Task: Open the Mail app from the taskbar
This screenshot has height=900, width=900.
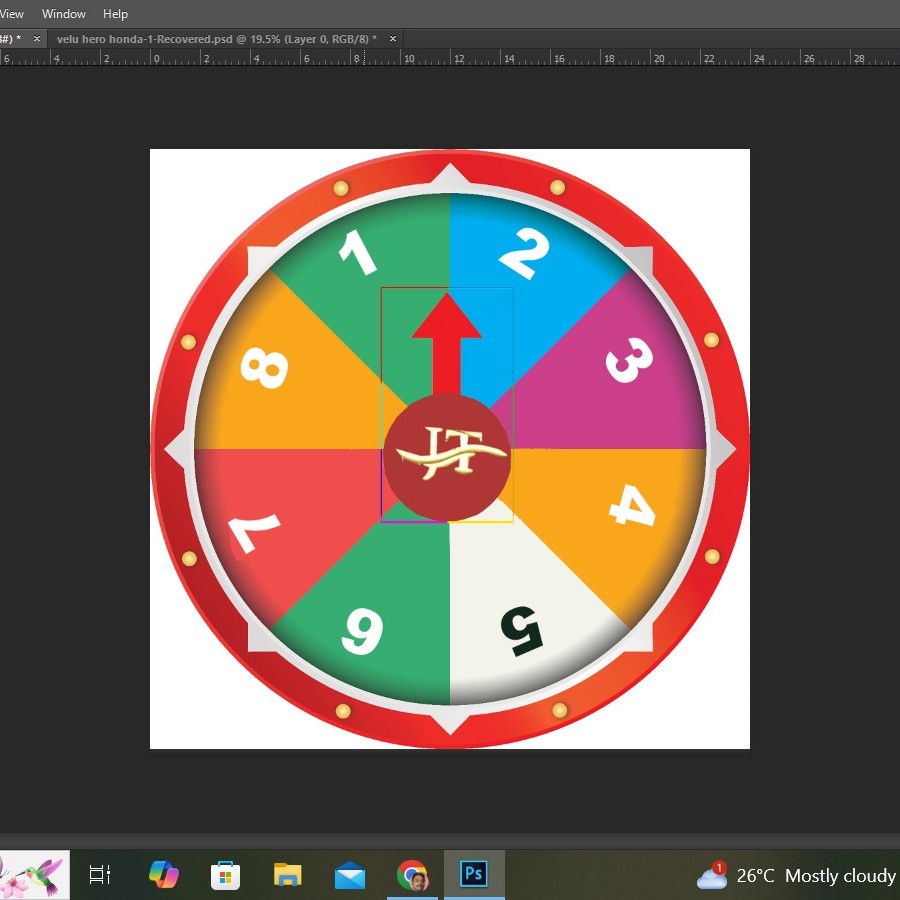Action: point(350,874)
